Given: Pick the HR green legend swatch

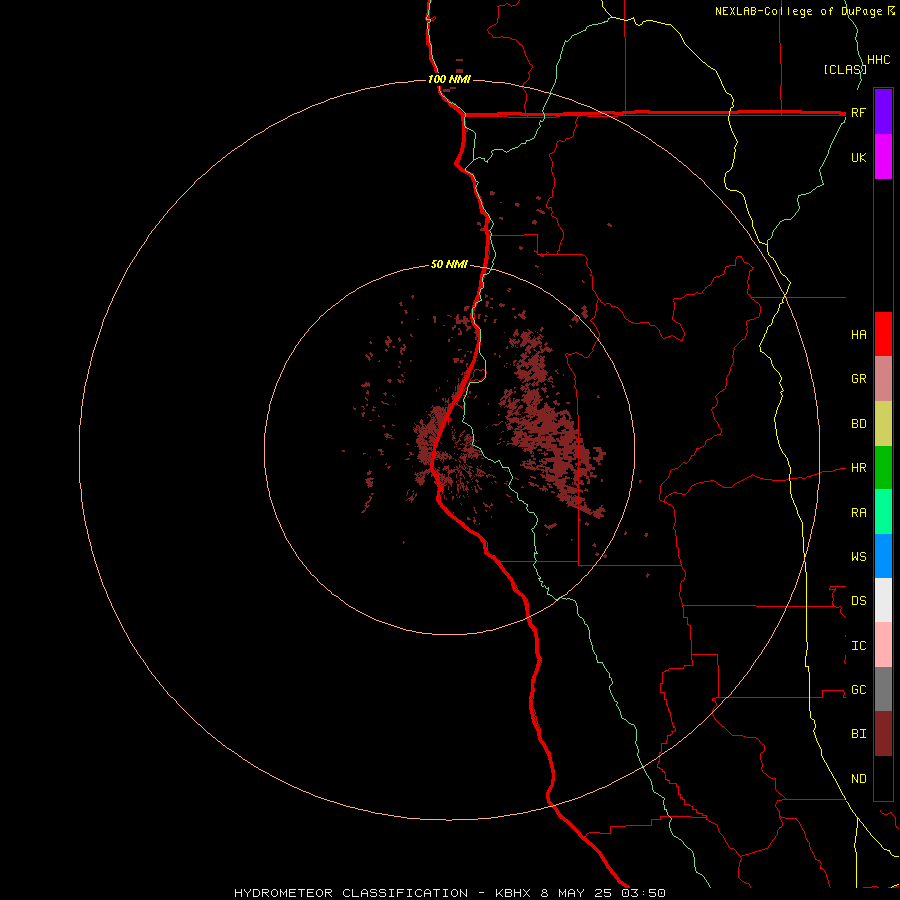Looking at the screenshot, I should (x=883, y=468).
